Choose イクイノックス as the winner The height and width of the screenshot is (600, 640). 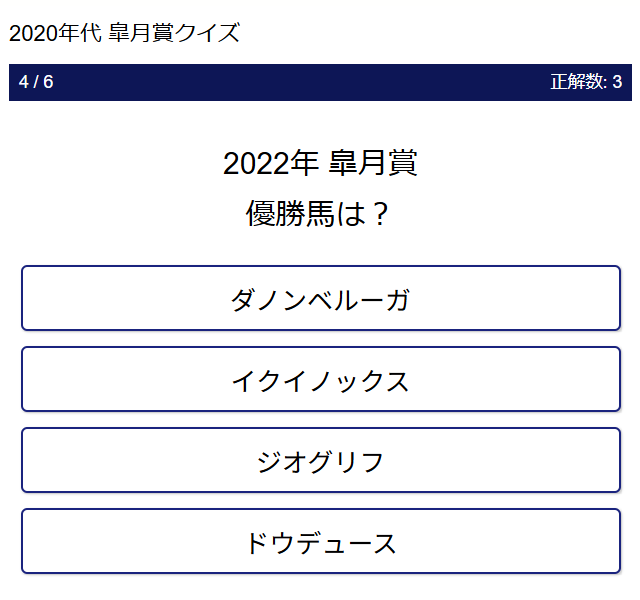320,379
